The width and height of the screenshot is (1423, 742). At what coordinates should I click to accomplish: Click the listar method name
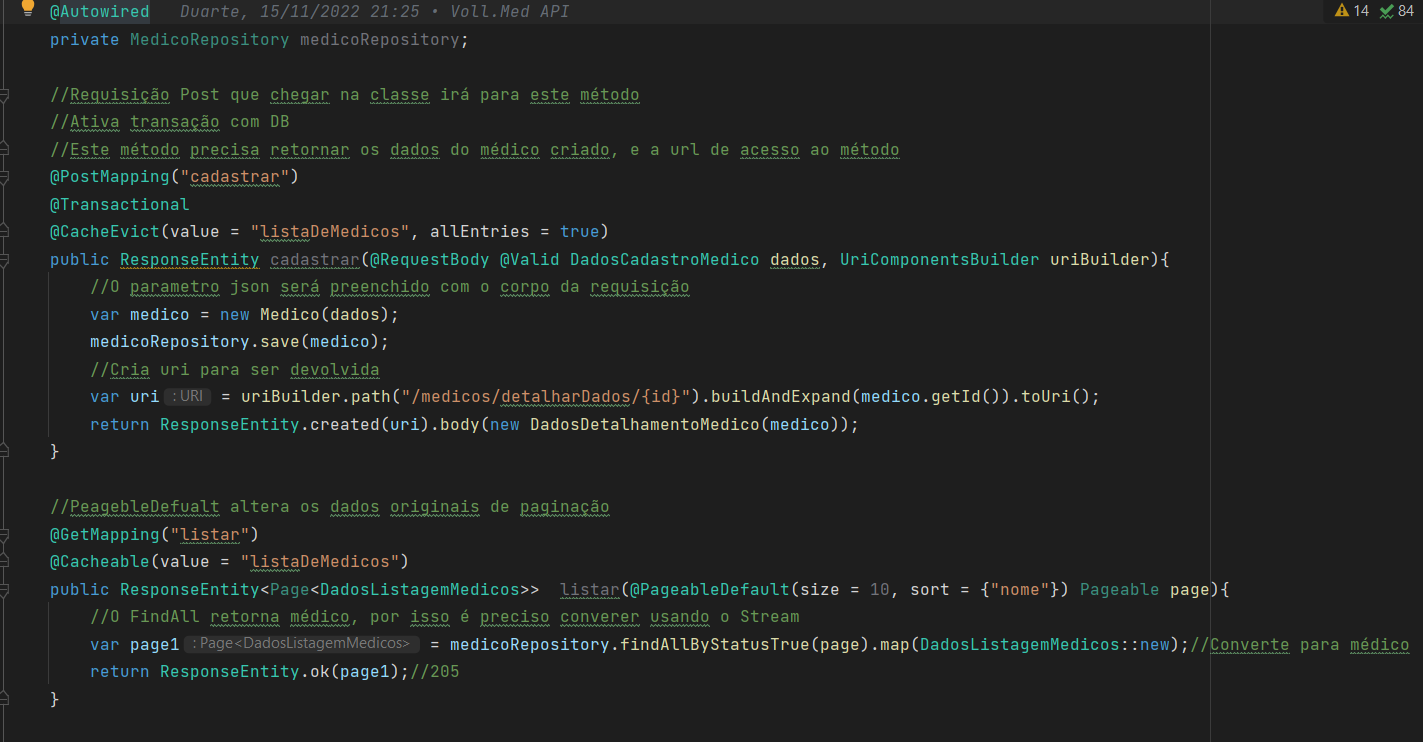pyautogui.click(x=590, y=589)
